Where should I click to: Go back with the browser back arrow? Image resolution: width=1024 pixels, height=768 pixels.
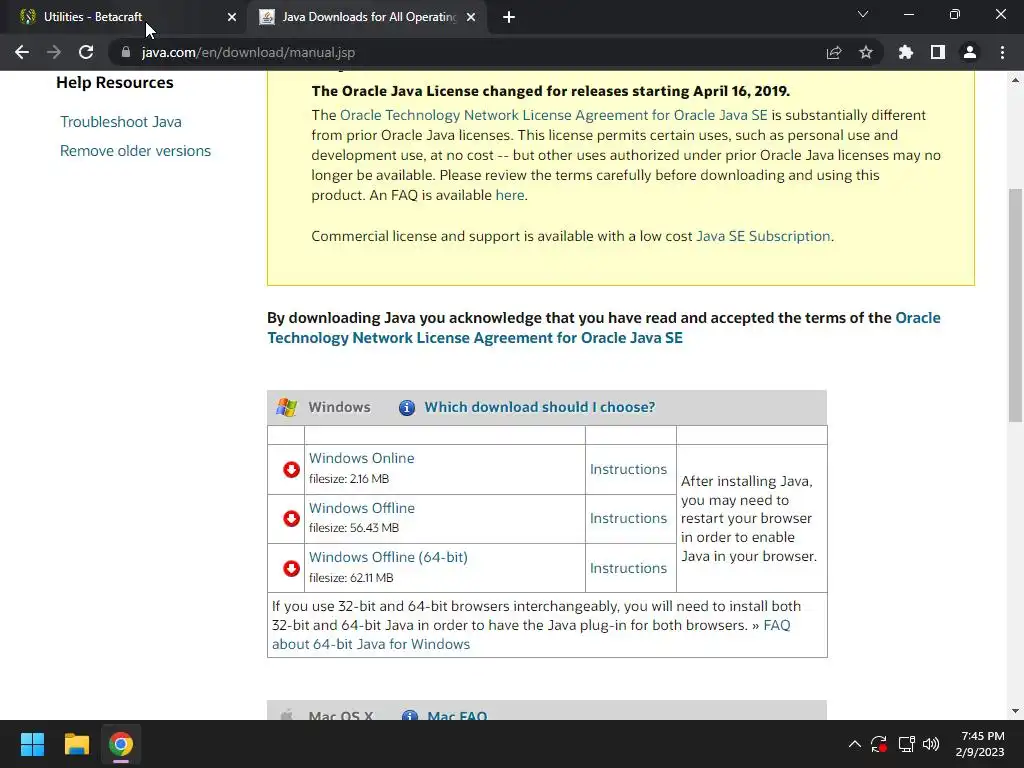22,52
